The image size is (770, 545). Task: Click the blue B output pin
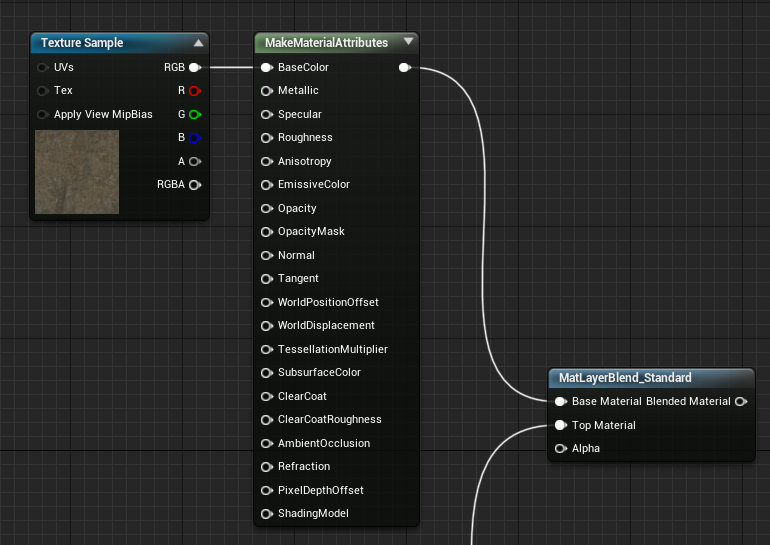point(195,138)
